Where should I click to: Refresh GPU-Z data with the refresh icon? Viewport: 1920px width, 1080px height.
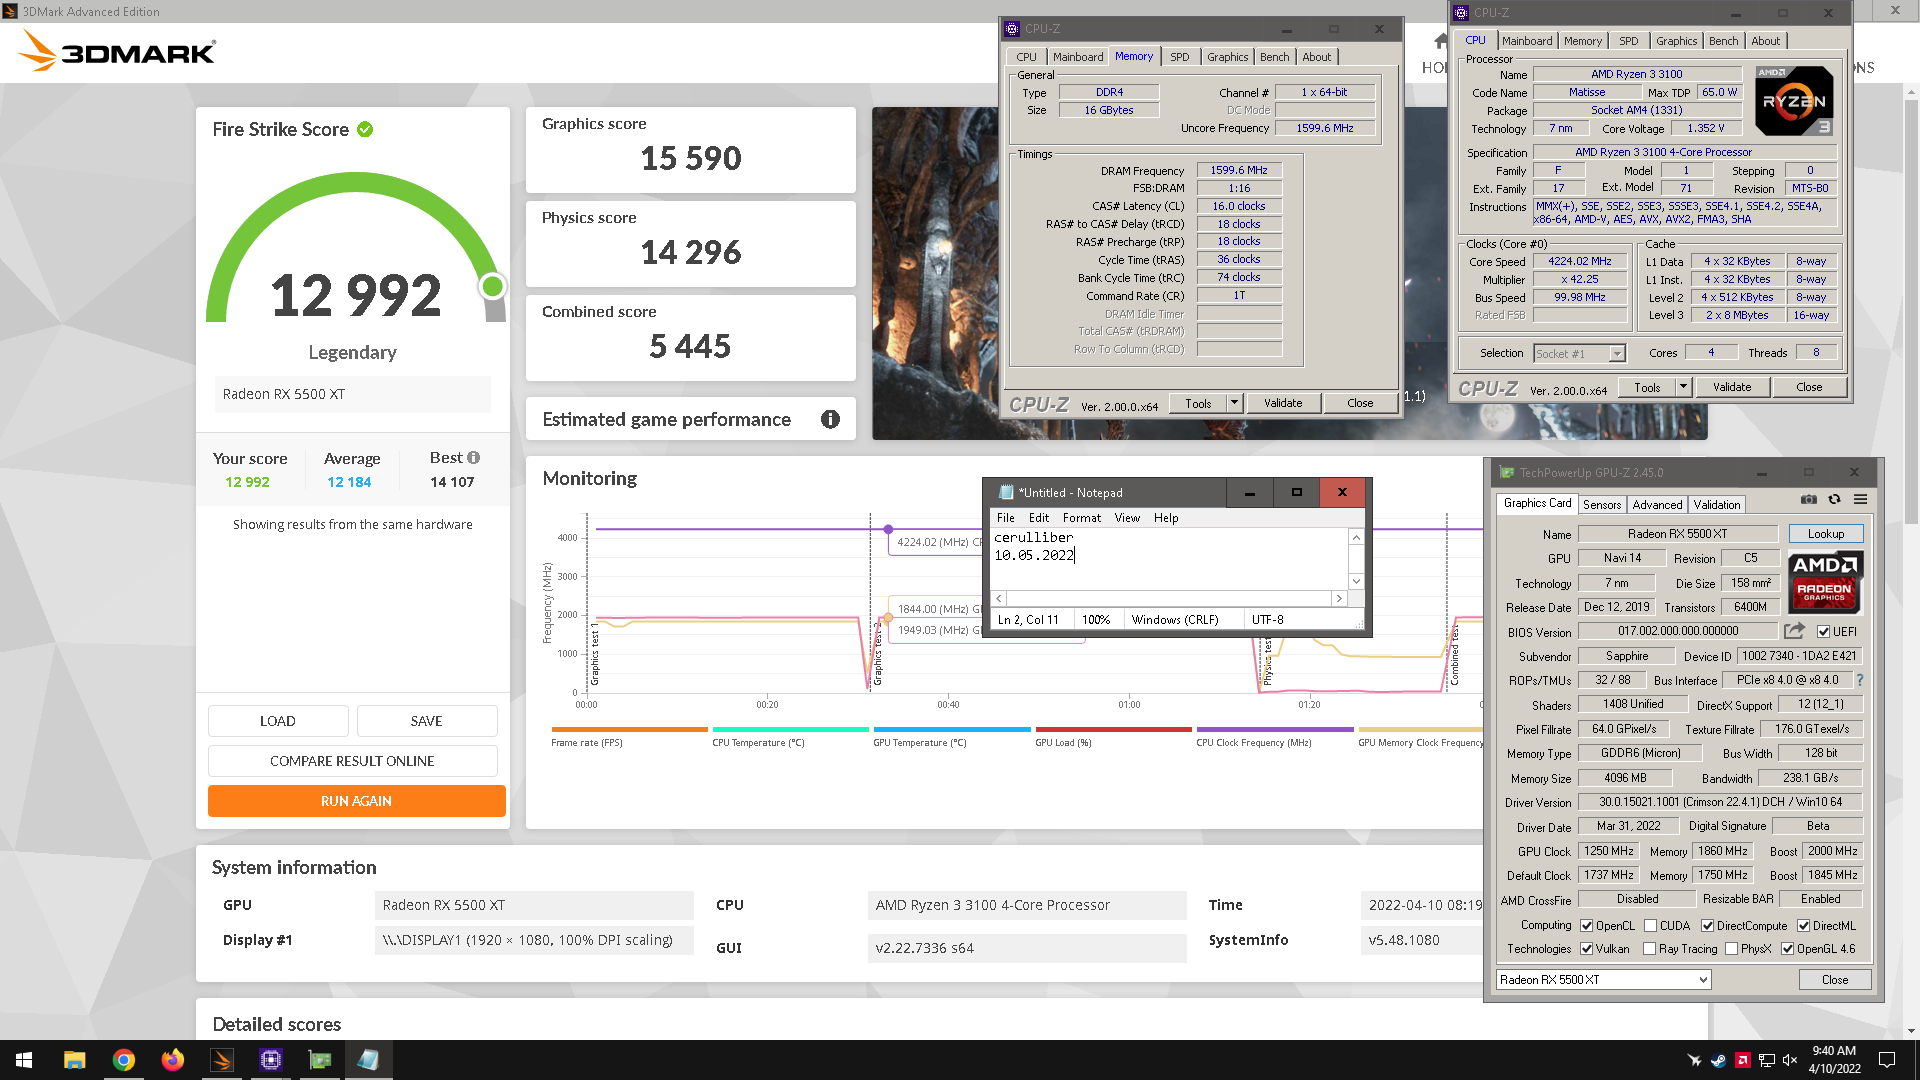pyautogui.click(x=1834, y=499)
